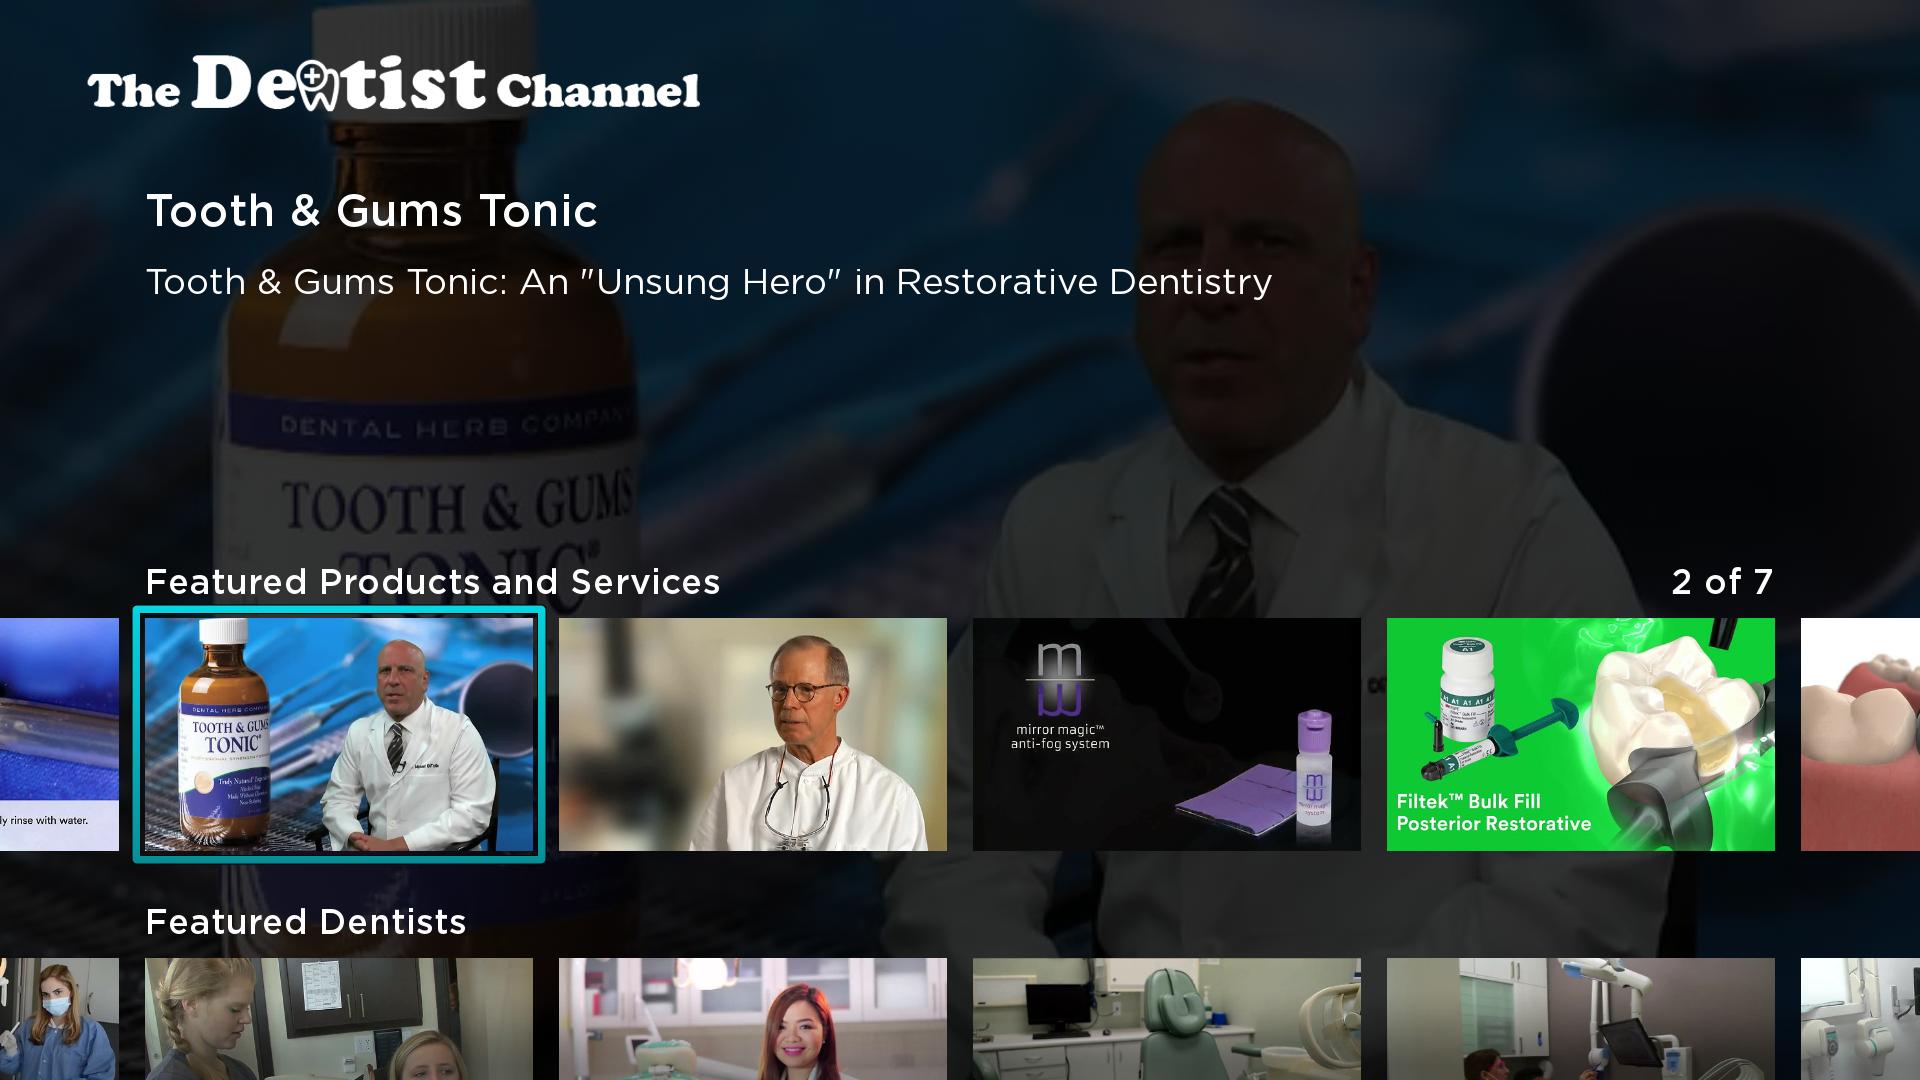Click The Dentist Channel logo
The height and width of the screenshot is (1080, 1920).
tap(393, 84)
